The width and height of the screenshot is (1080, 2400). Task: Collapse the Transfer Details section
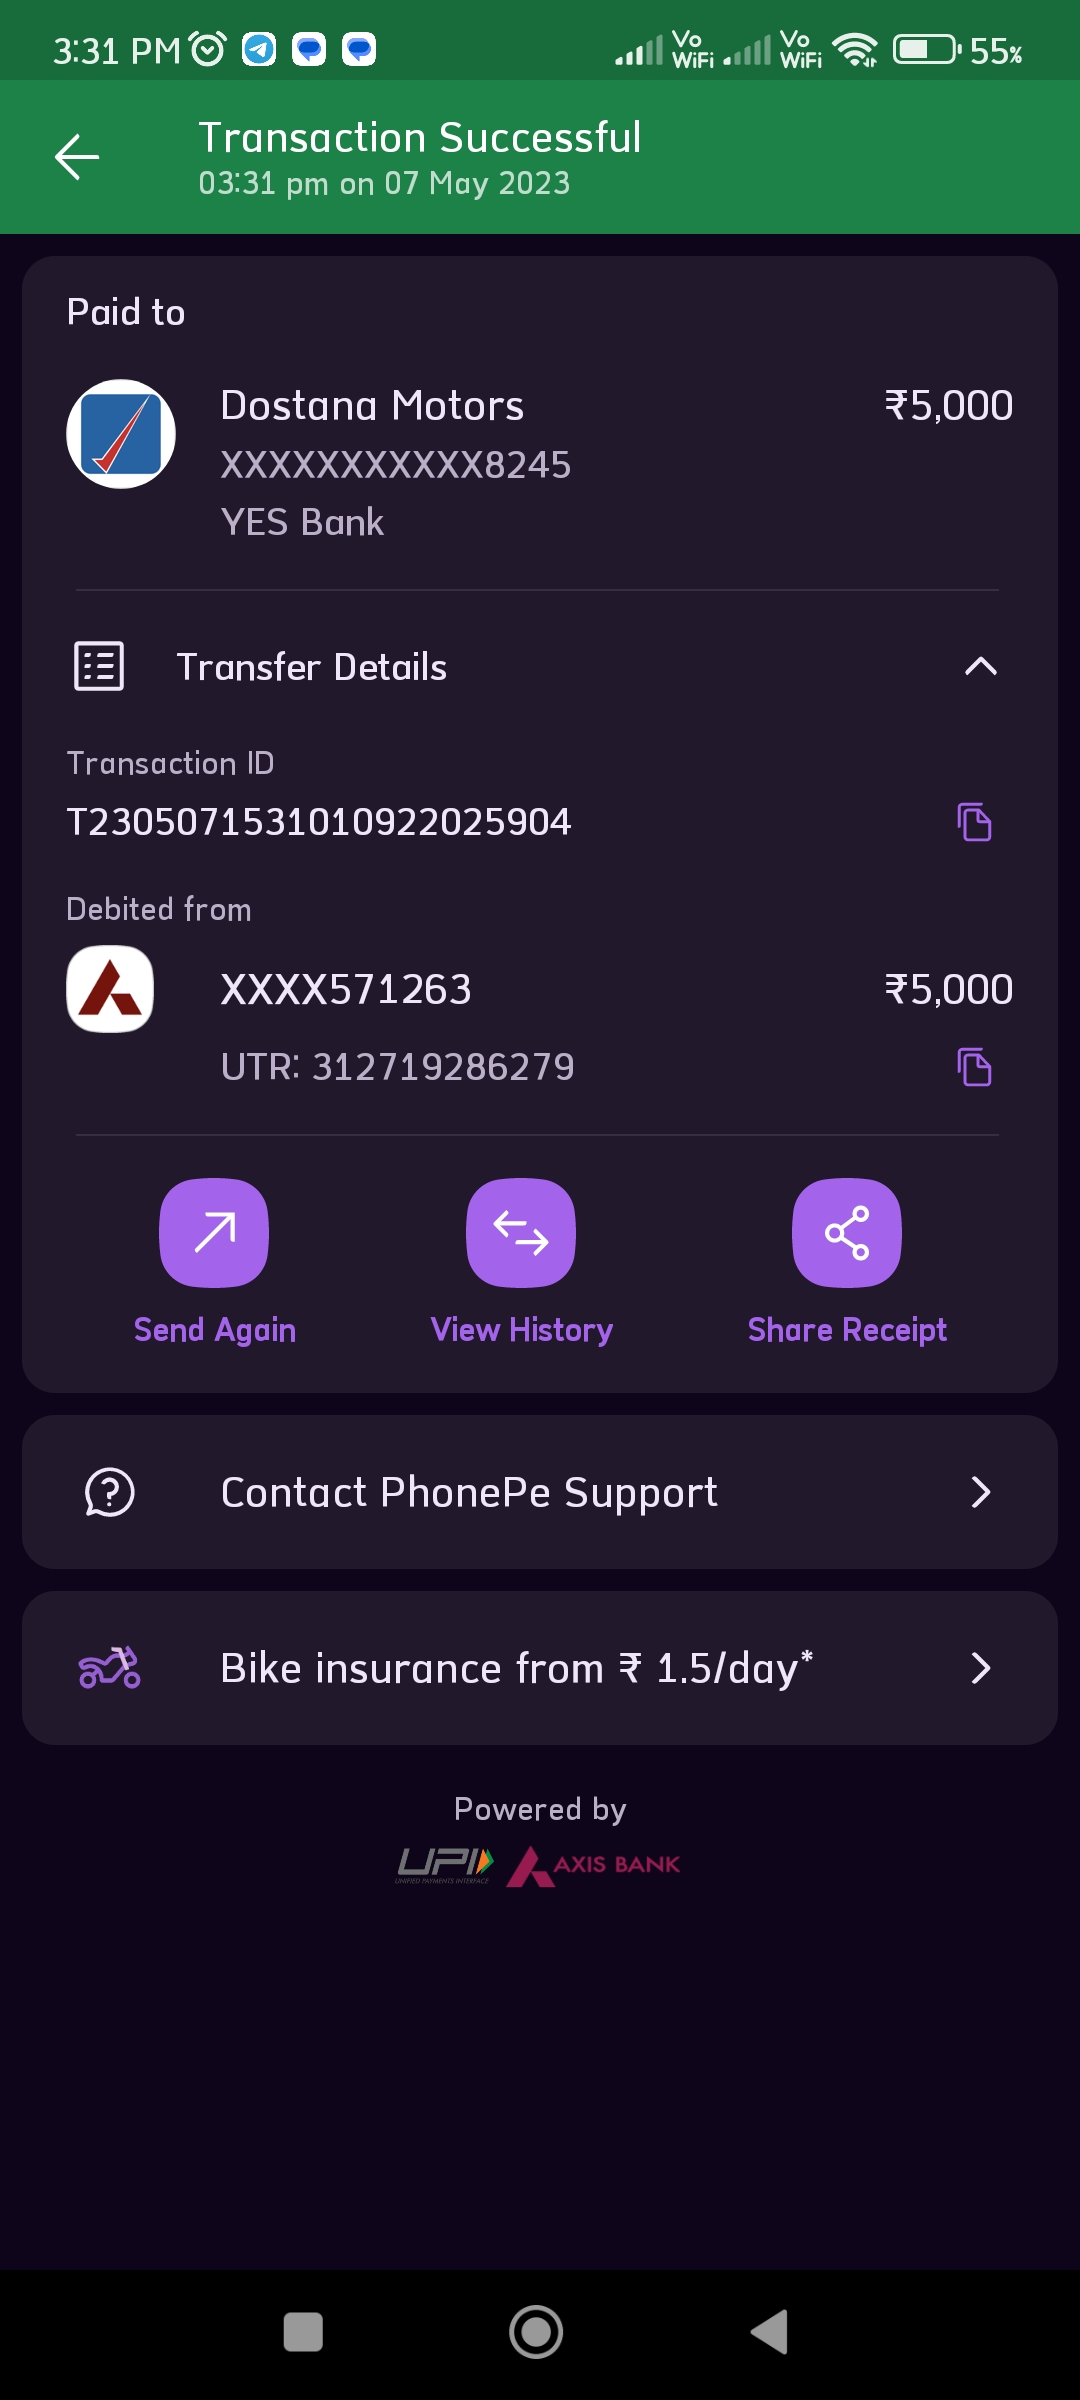click(981, 666)
